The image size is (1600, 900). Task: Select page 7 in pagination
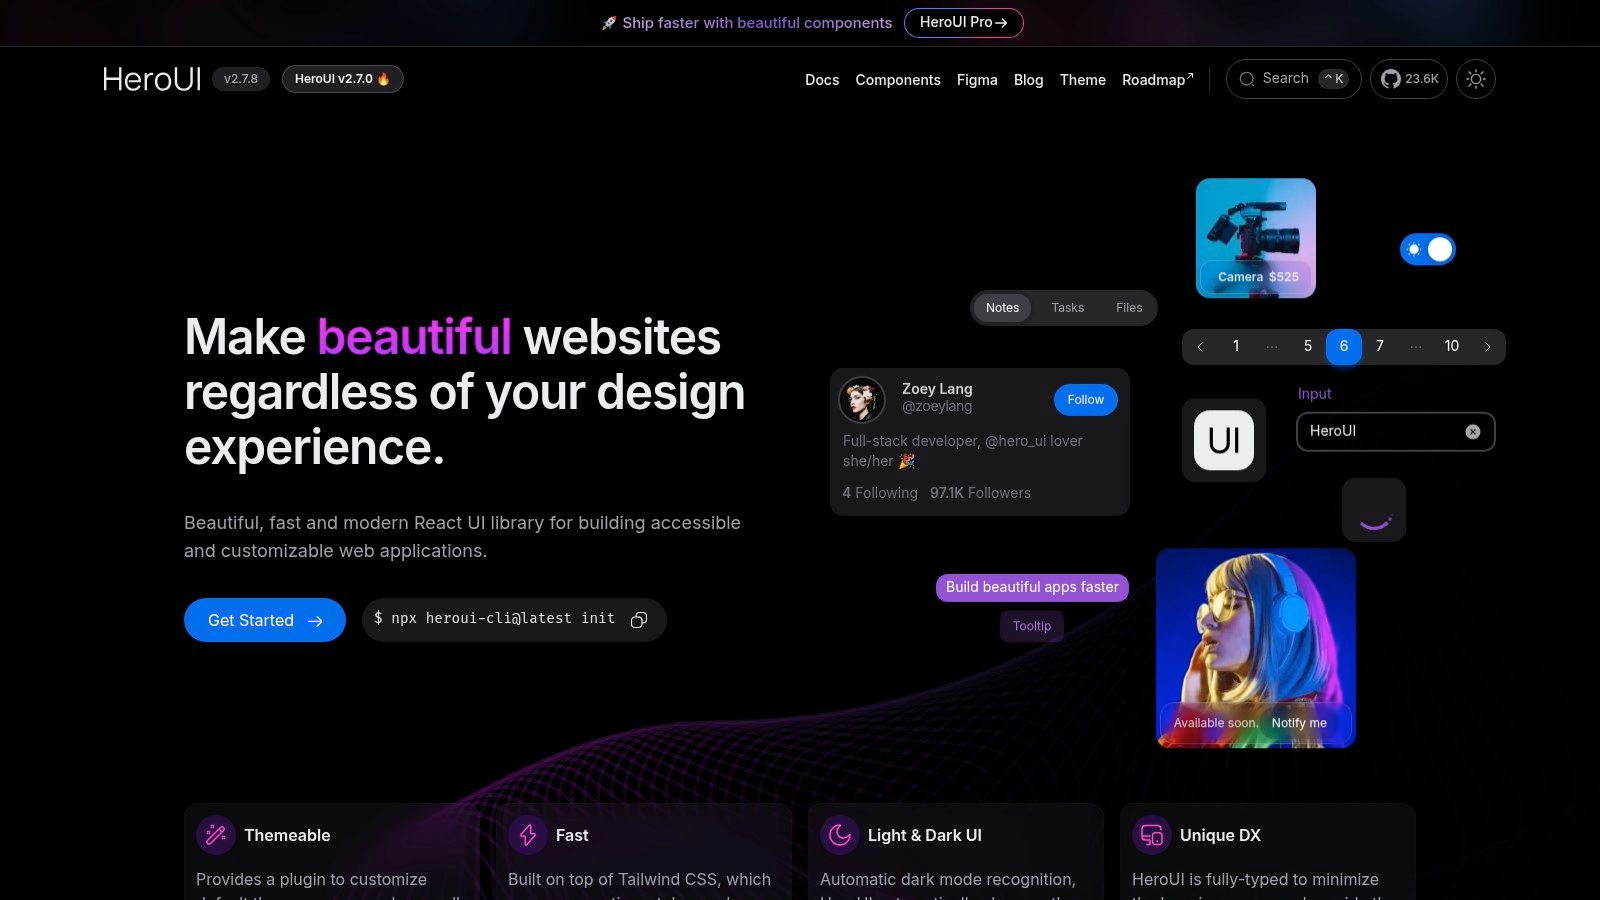pos(1380,347)
